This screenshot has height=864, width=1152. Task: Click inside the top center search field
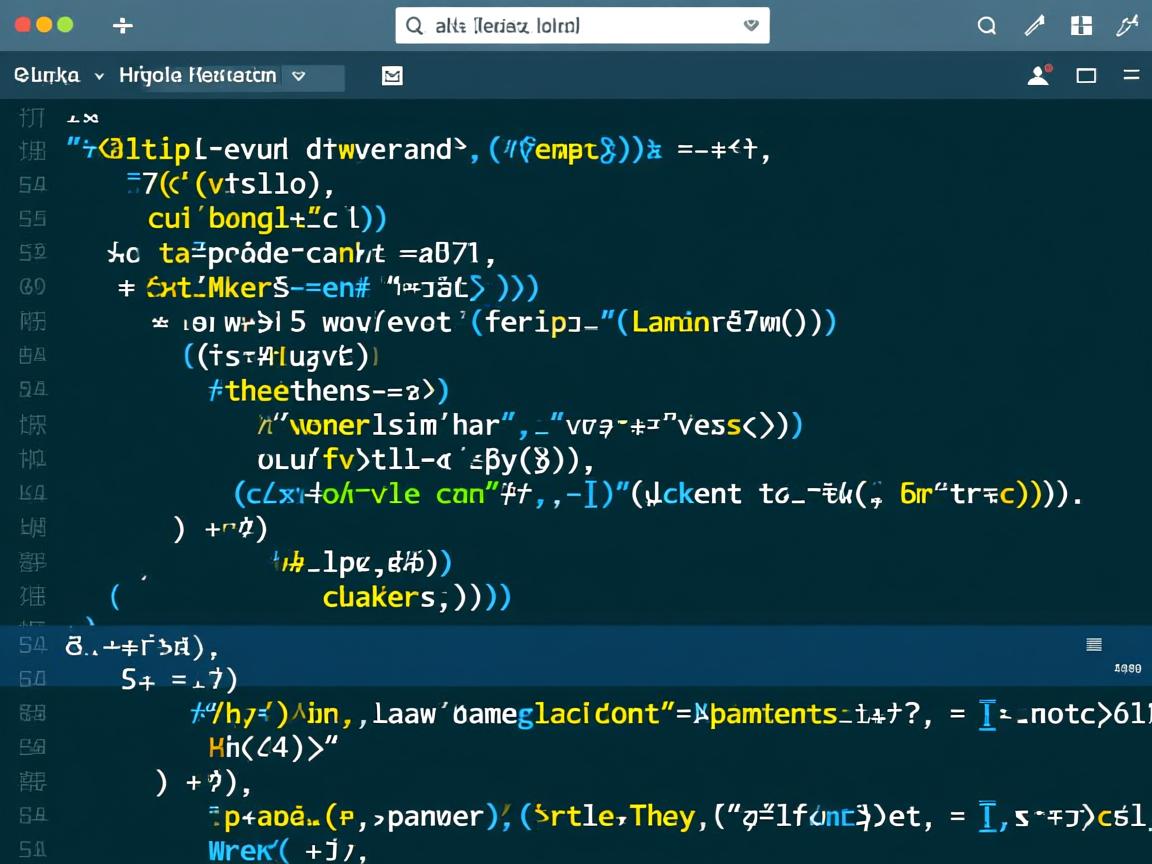pos(580,26)
